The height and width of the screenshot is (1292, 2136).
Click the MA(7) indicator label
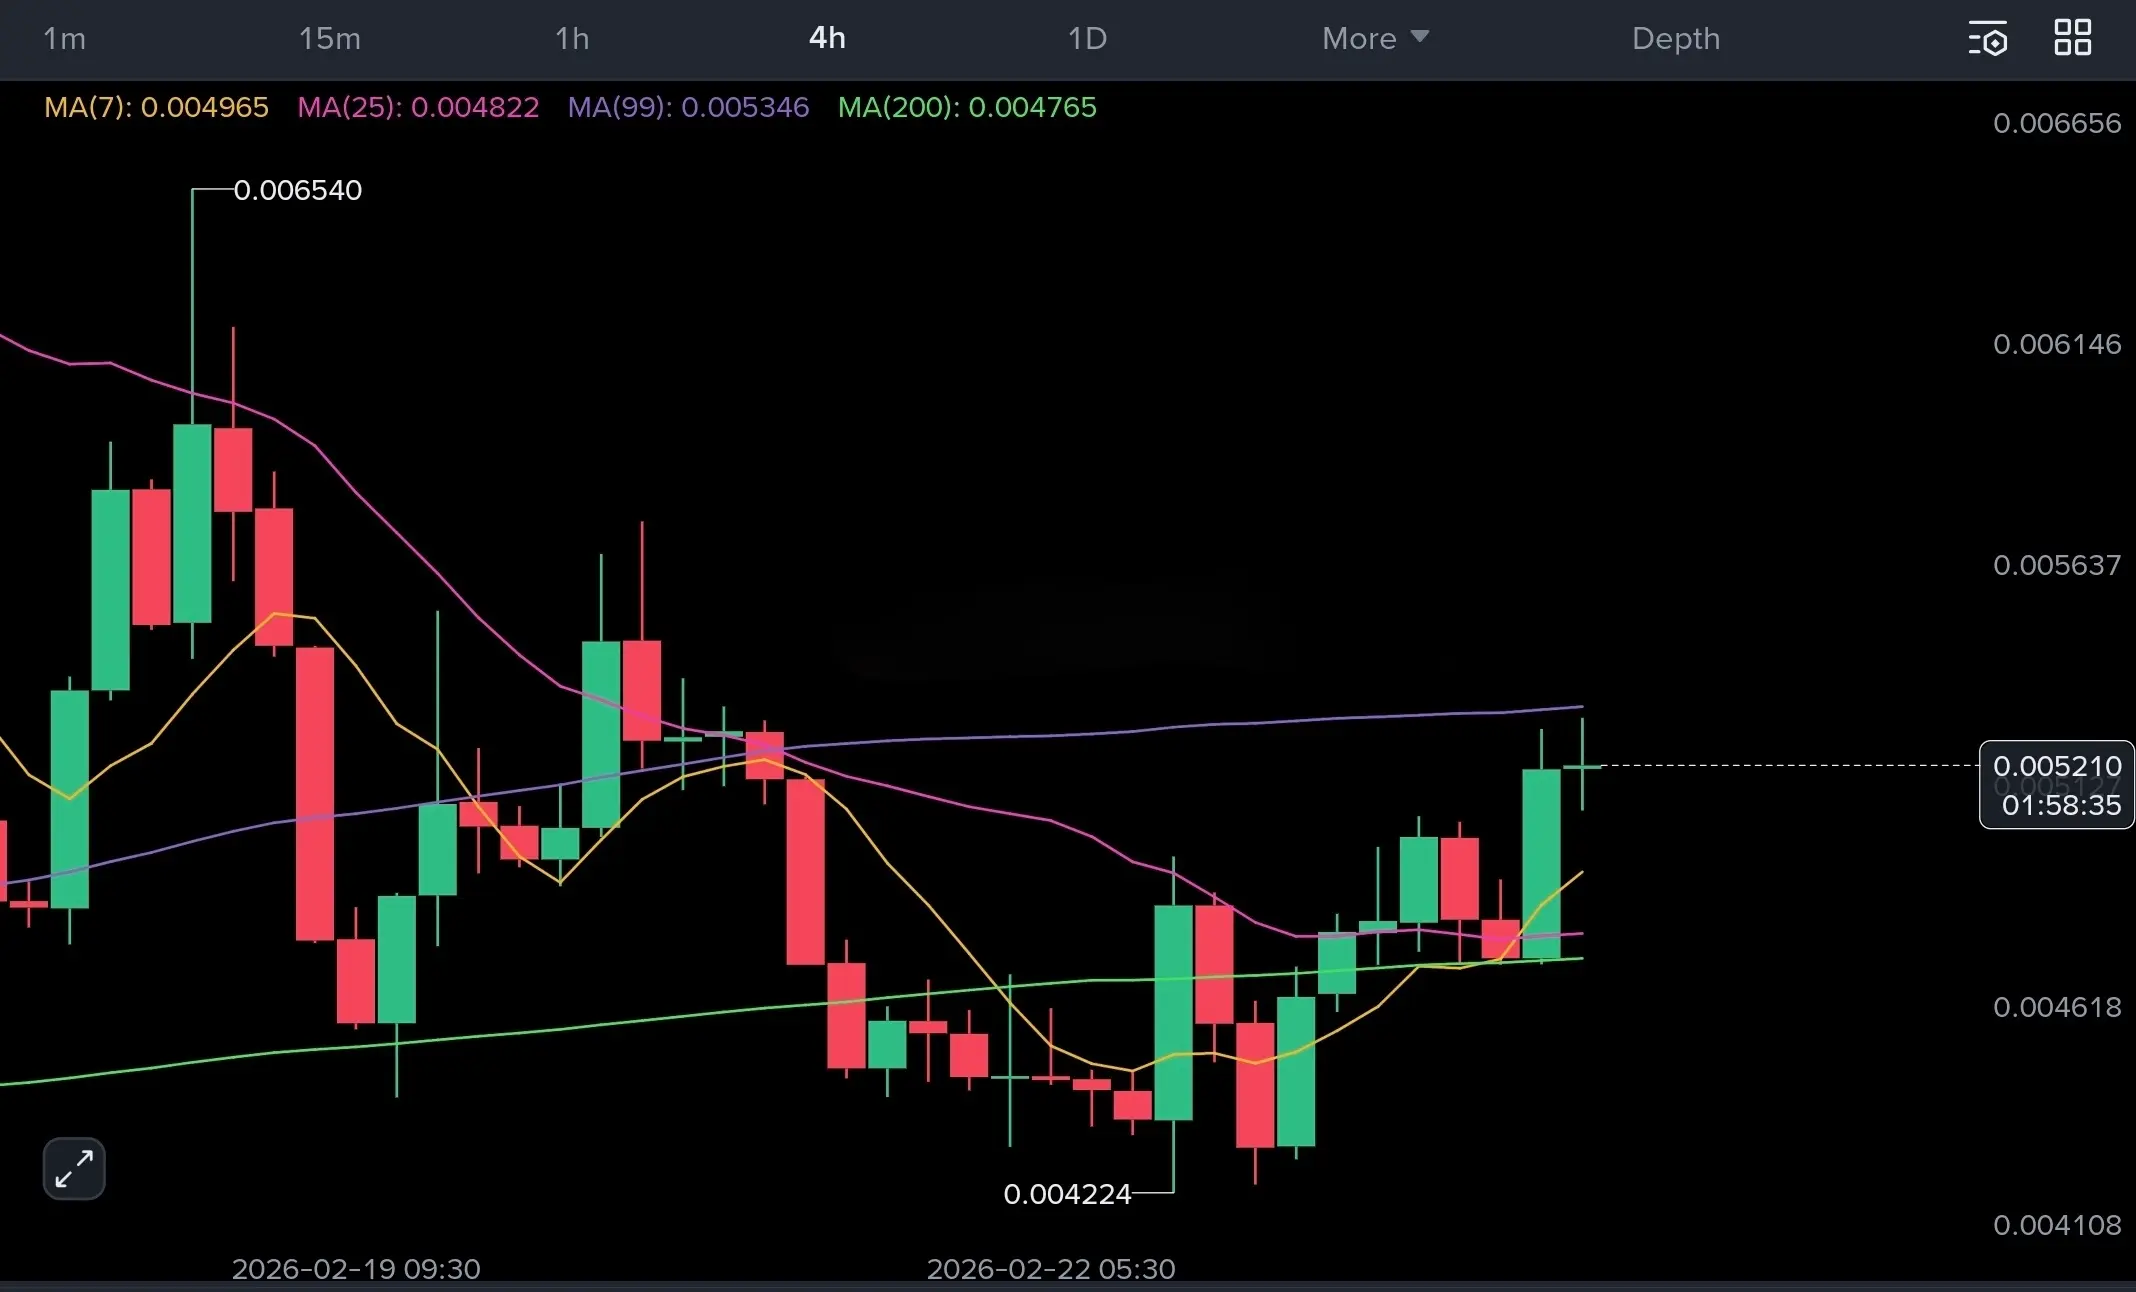(156, 107)
